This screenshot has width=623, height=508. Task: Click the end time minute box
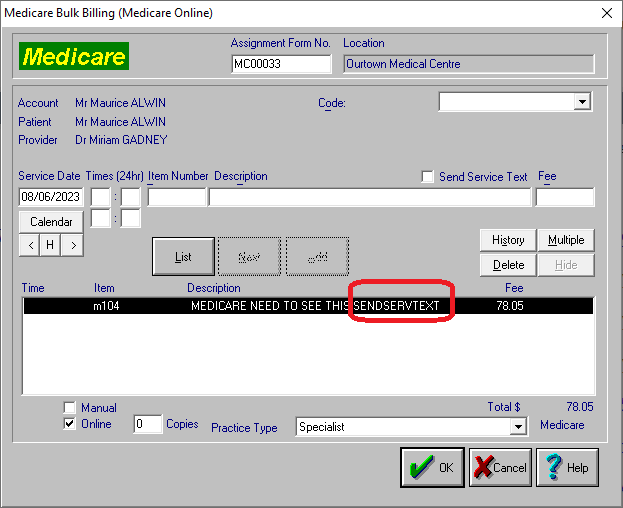tap(131, 218)
